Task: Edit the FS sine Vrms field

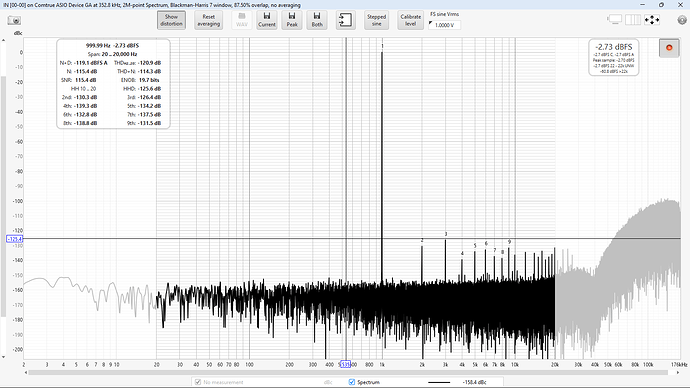Action: 445,25
